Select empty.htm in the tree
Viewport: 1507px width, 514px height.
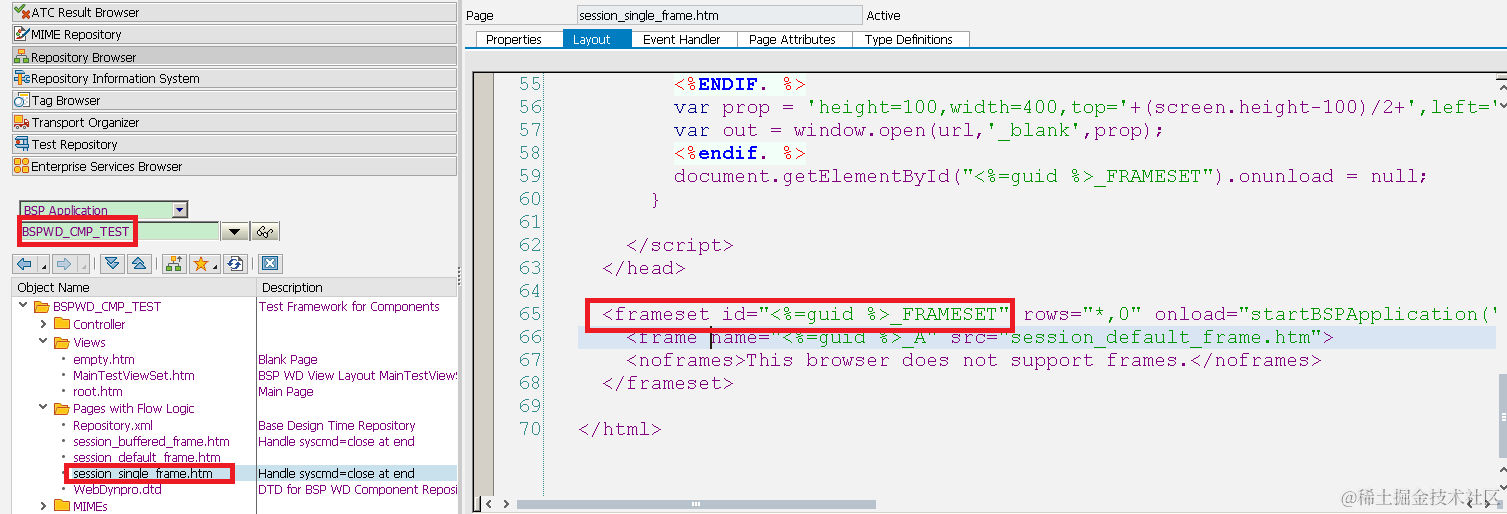103,359
